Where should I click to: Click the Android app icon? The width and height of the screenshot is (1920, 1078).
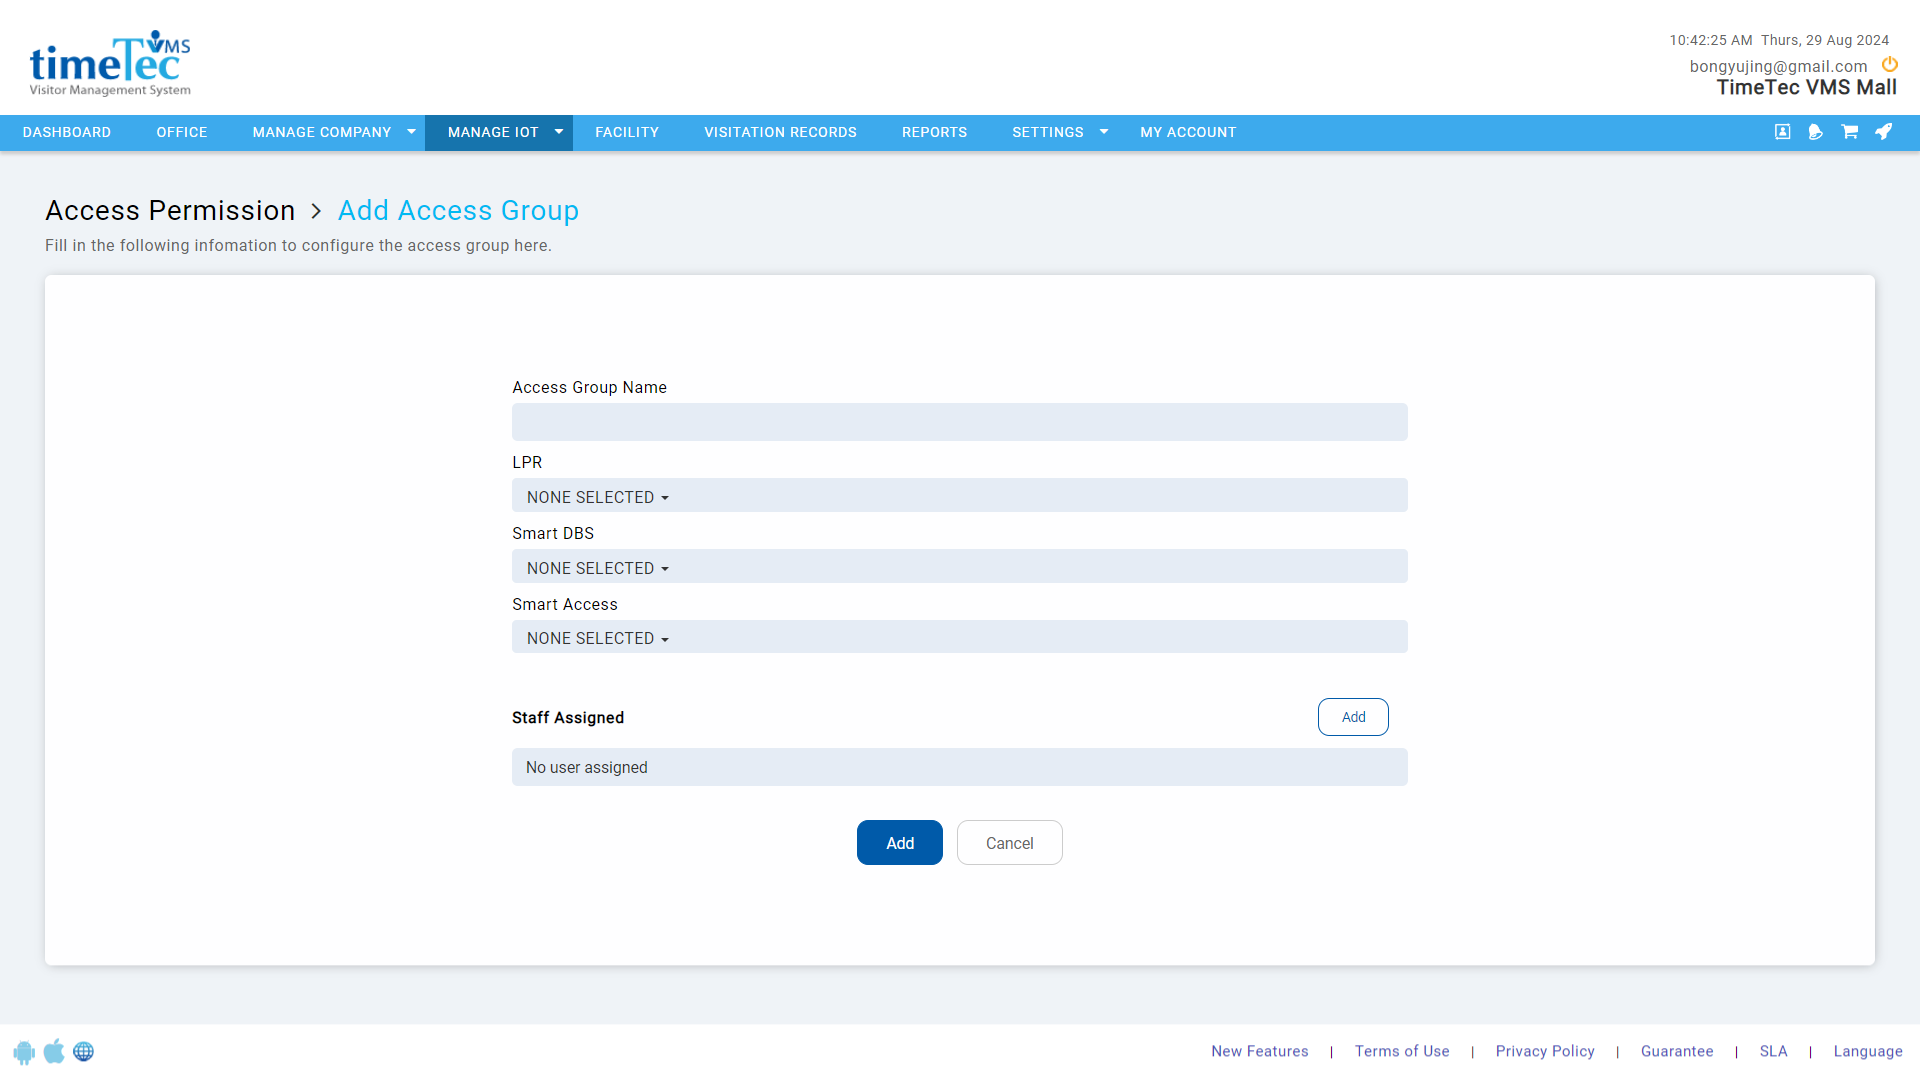pyautogui.click(x=24, y=1052)
